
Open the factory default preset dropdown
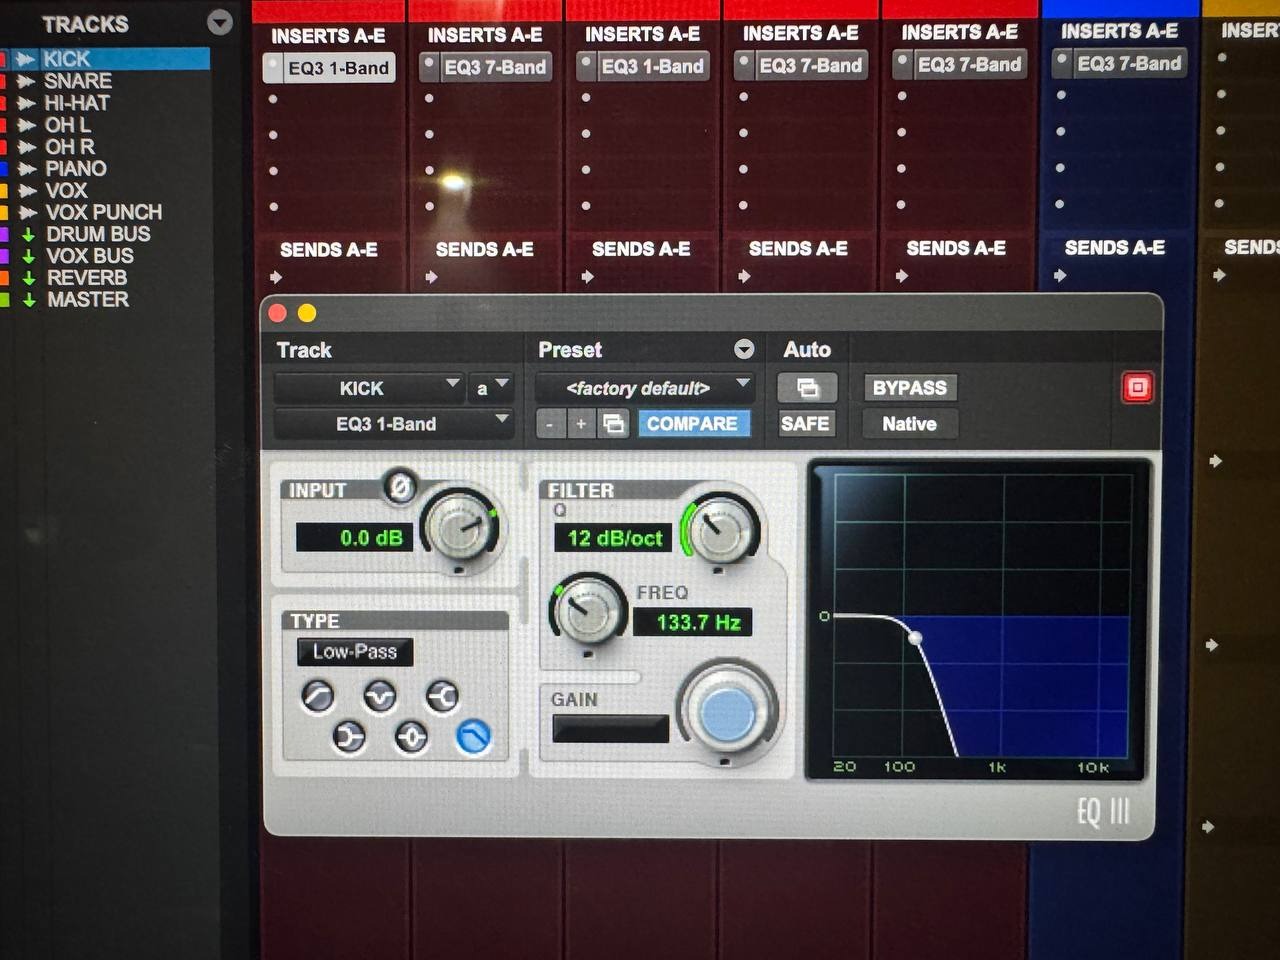click(x=644, y=388)
